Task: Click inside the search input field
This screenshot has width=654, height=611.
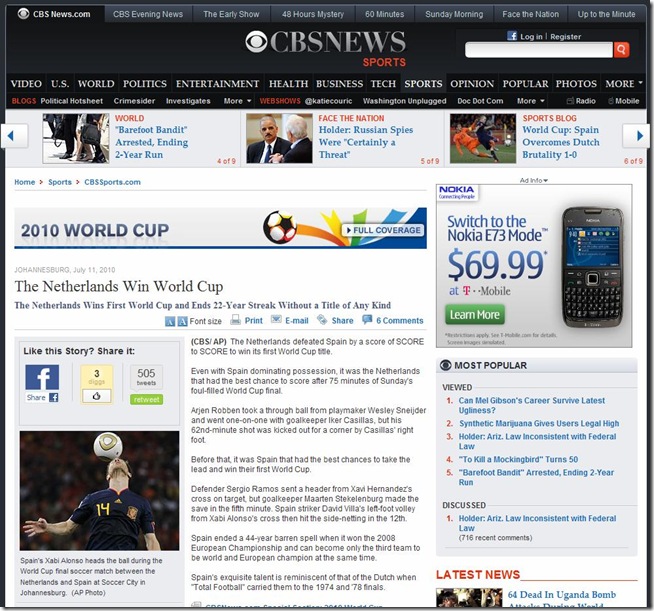Action: pyautogui.click(x=539, y=50)
